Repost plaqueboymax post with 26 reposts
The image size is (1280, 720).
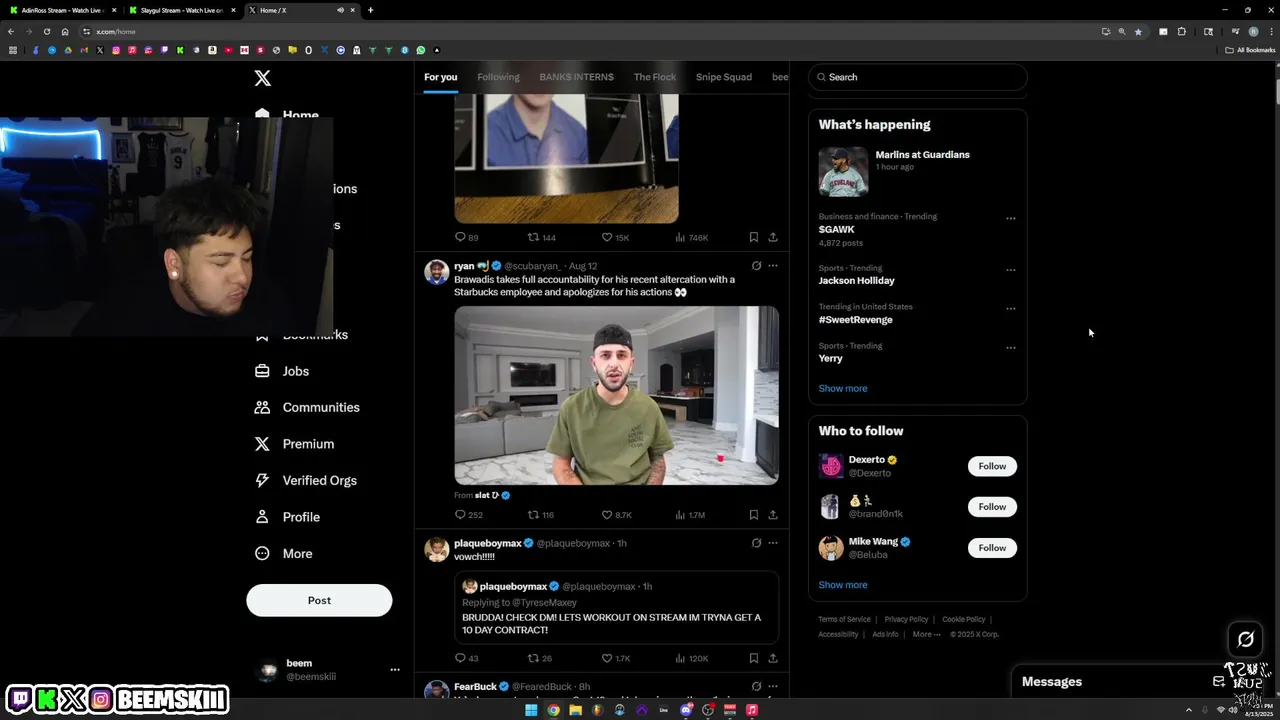(540, 658)
